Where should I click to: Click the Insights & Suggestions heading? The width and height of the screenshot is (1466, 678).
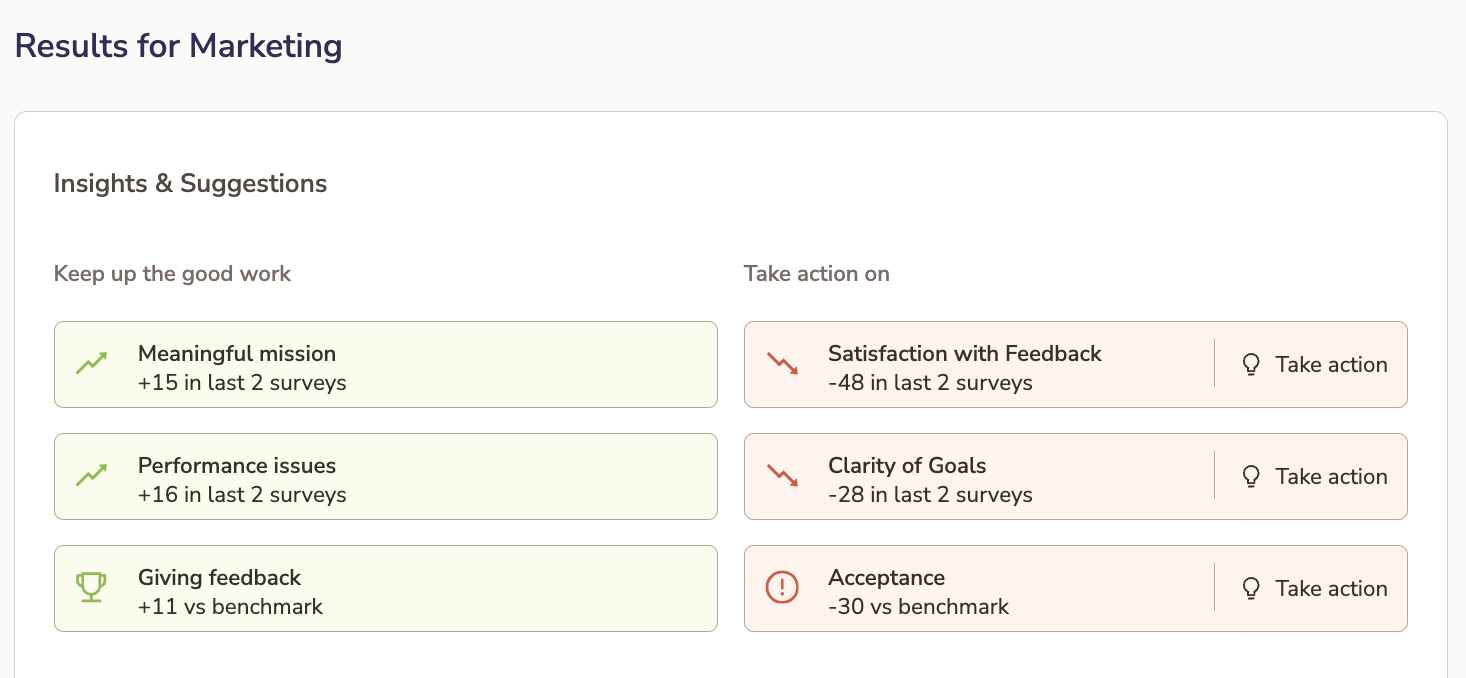(x=190, y=184)
